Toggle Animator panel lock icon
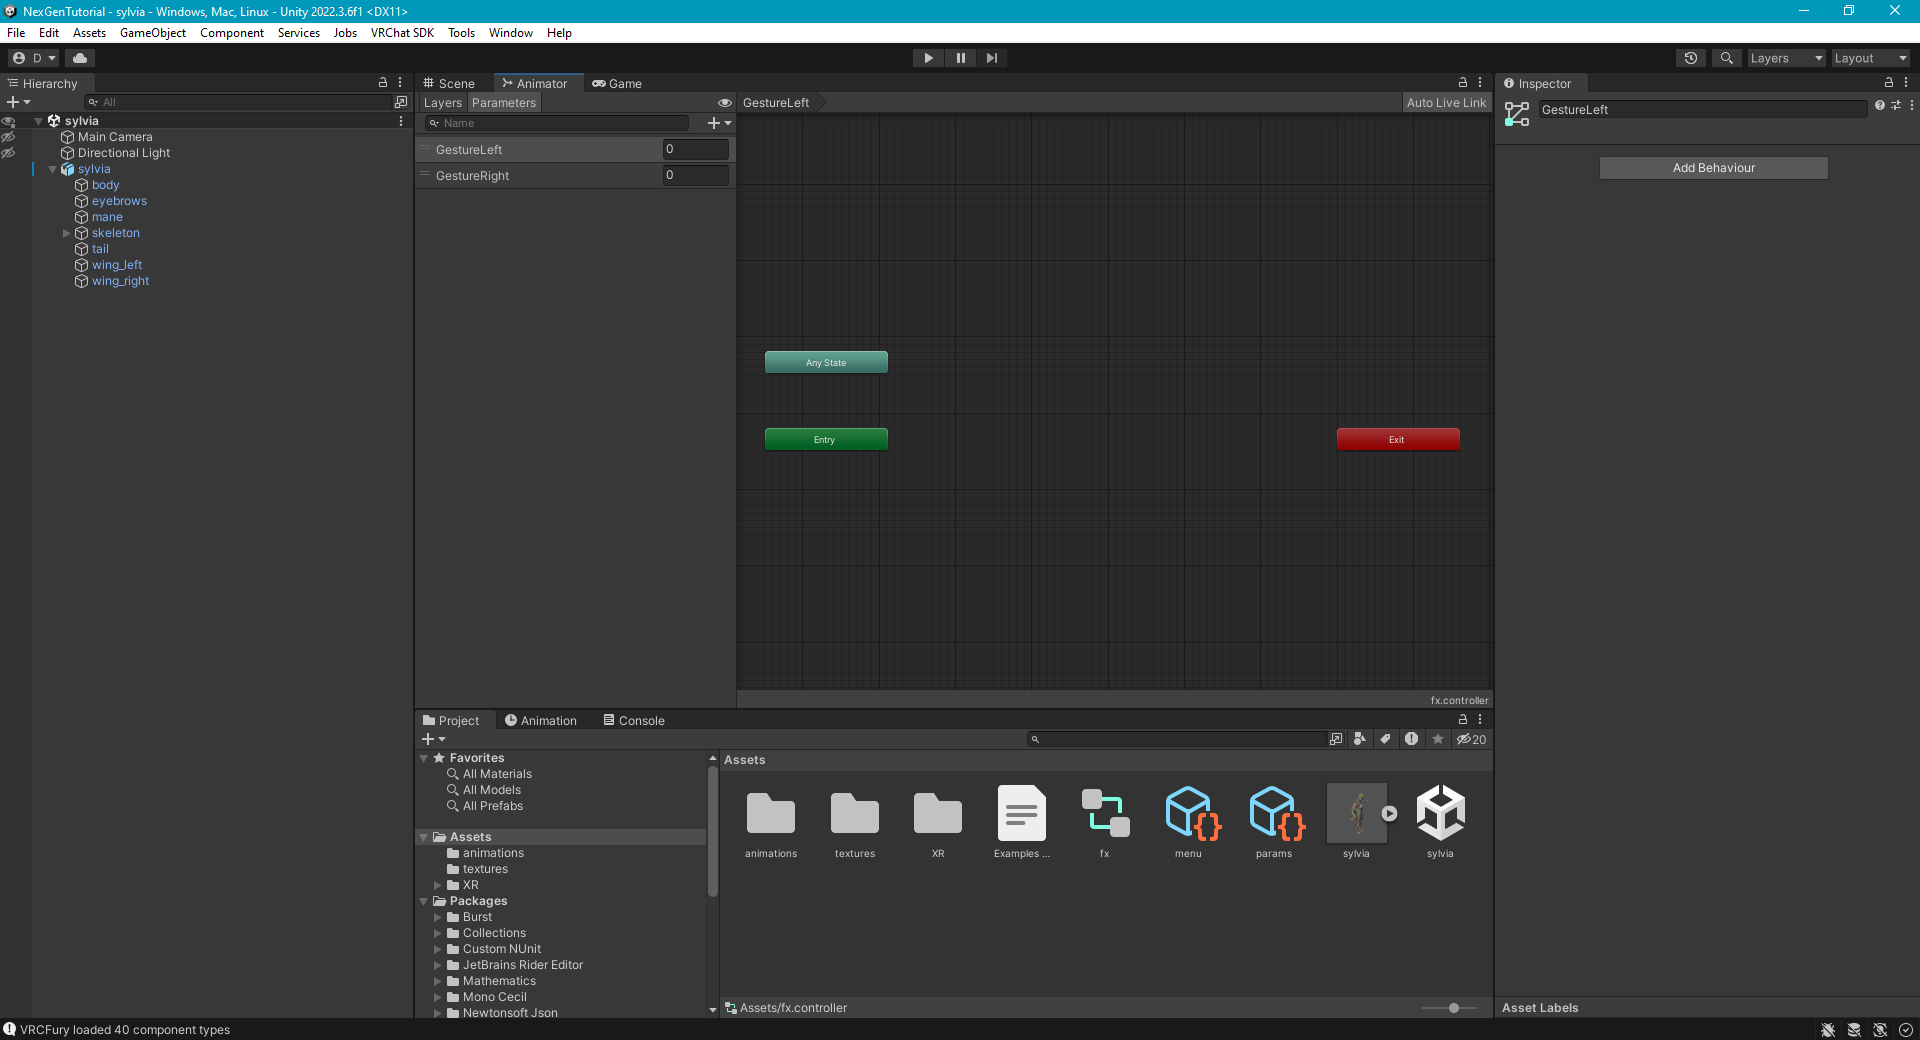The width and height of the screenshot is (1920, 1040). pos(1462,83)
